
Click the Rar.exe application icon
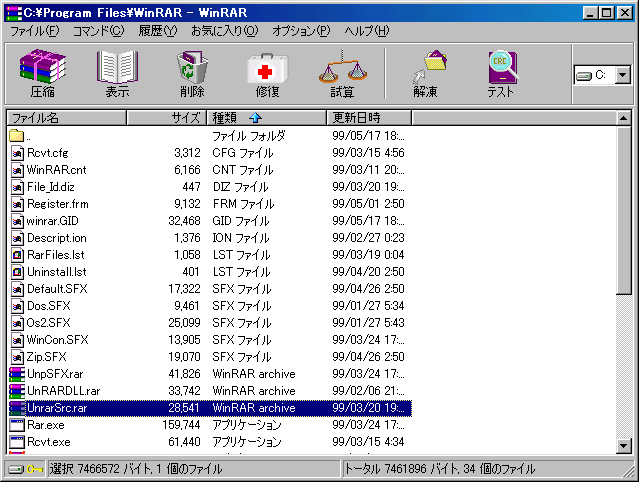pyautogui.click(x=17, y=425)
